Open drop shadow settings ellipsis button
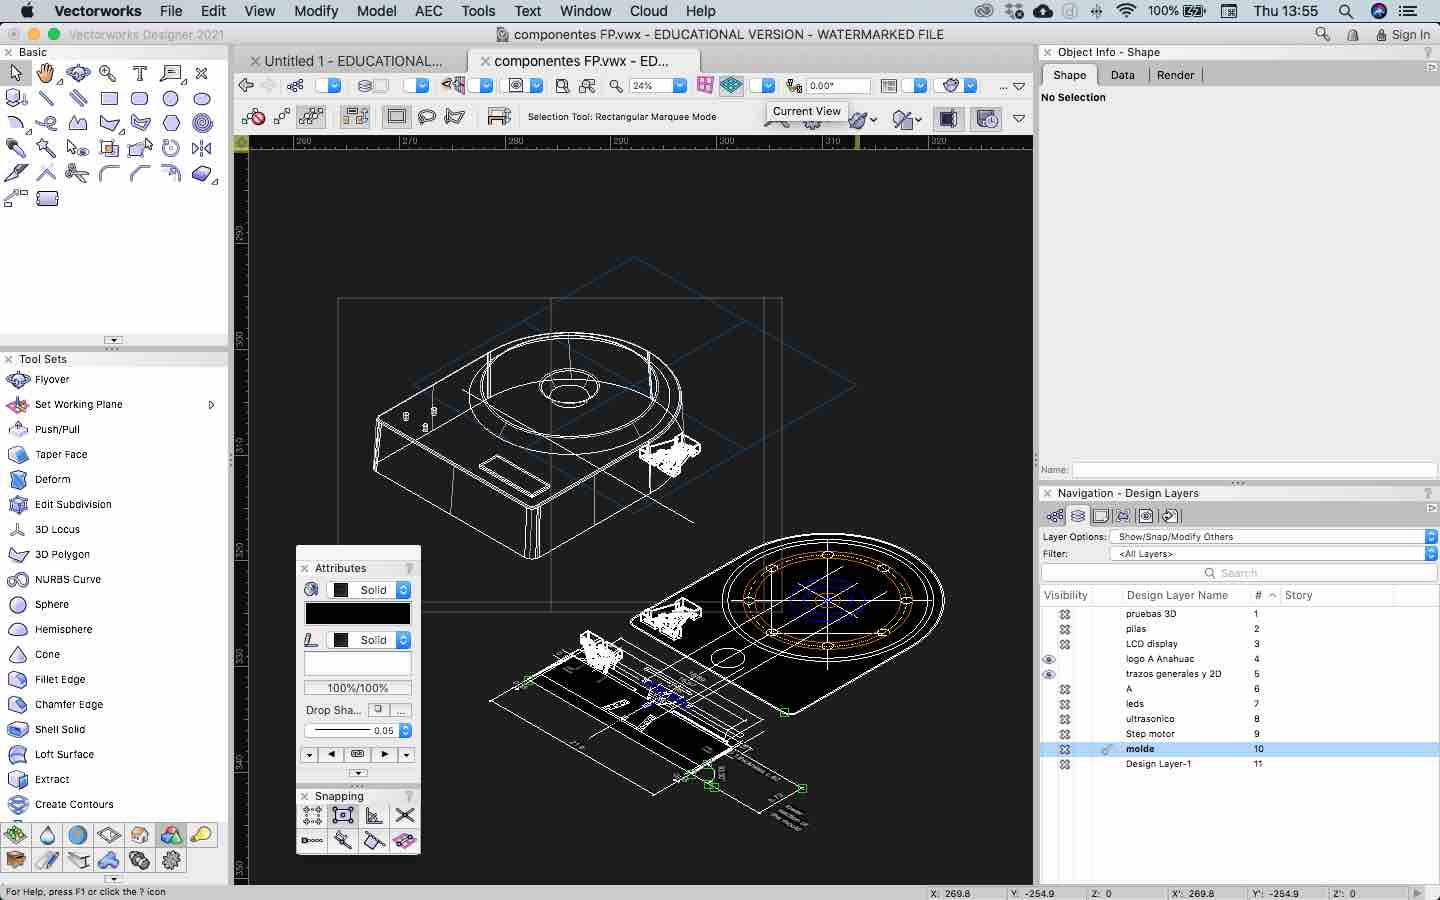Screen dimensions: 1440x900 point(401,710)
